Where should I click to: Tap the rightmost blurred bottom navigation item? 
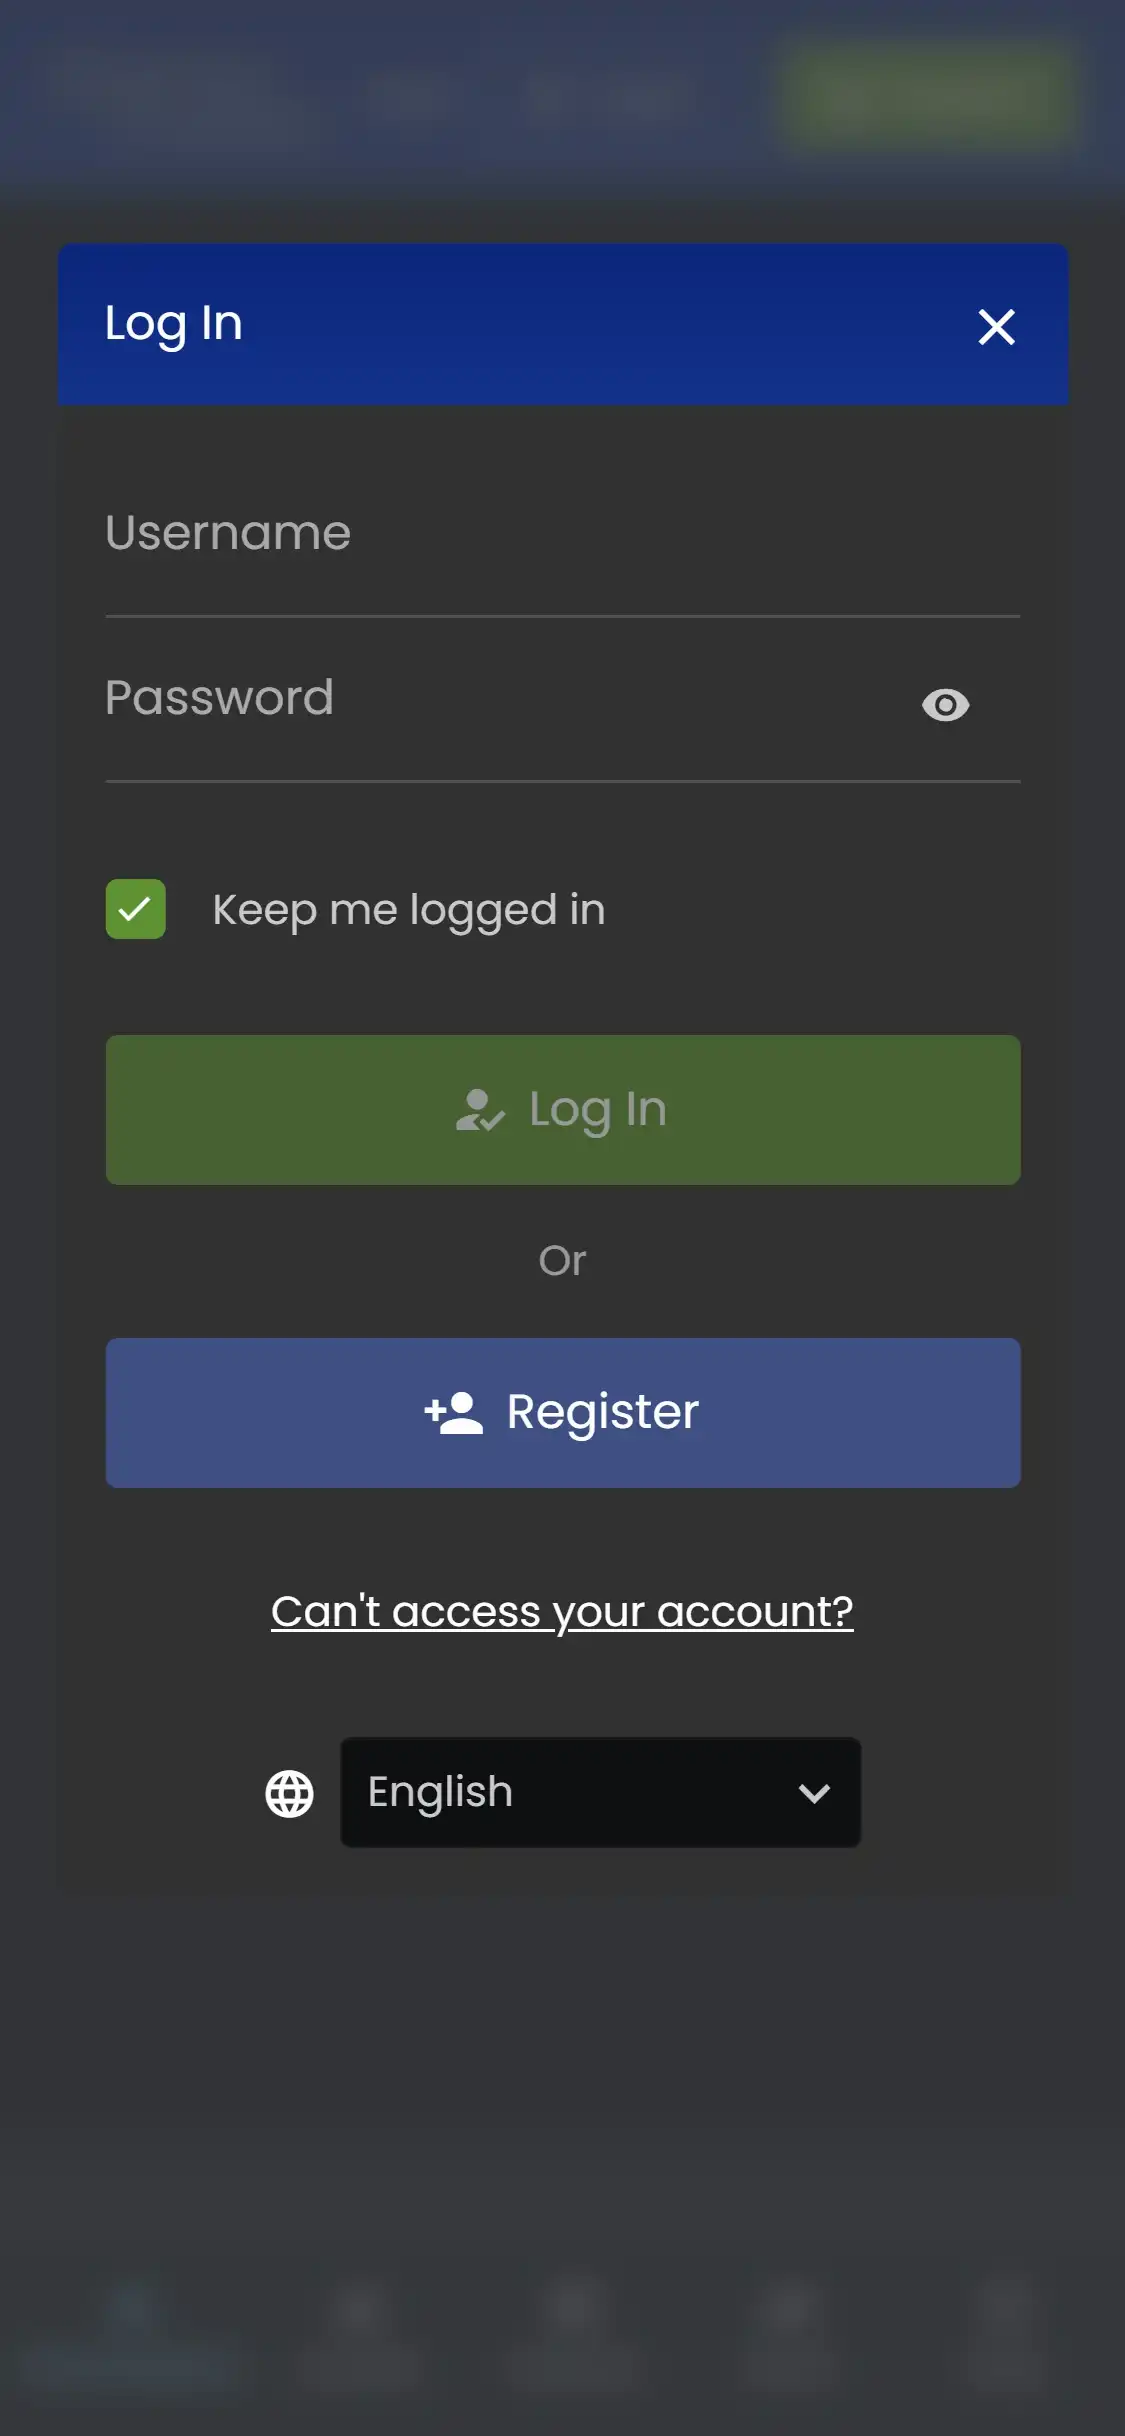click(x=1004, y=2330)
